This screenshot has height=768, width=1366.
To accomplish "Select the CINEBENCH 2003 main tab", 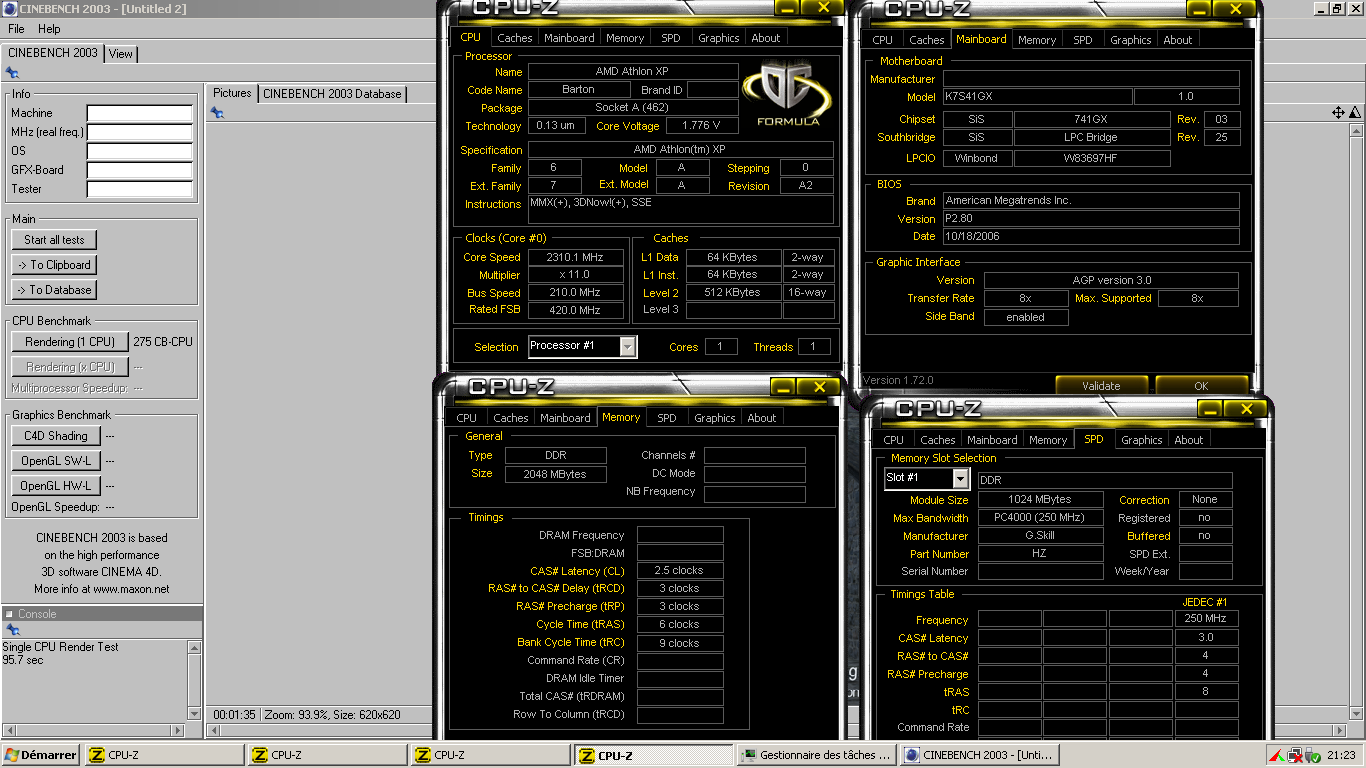I will coord(53,53).
